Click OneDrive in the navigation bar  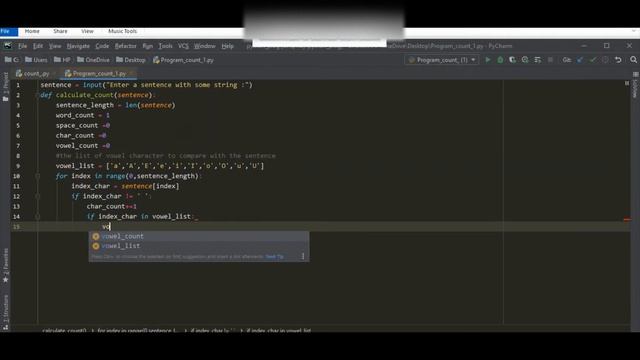click(x=93, y=60)
